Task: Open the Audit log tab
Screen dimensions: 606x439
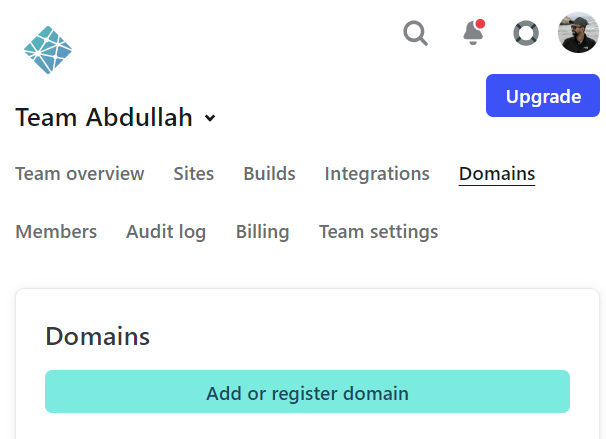Action: [166, 232]
